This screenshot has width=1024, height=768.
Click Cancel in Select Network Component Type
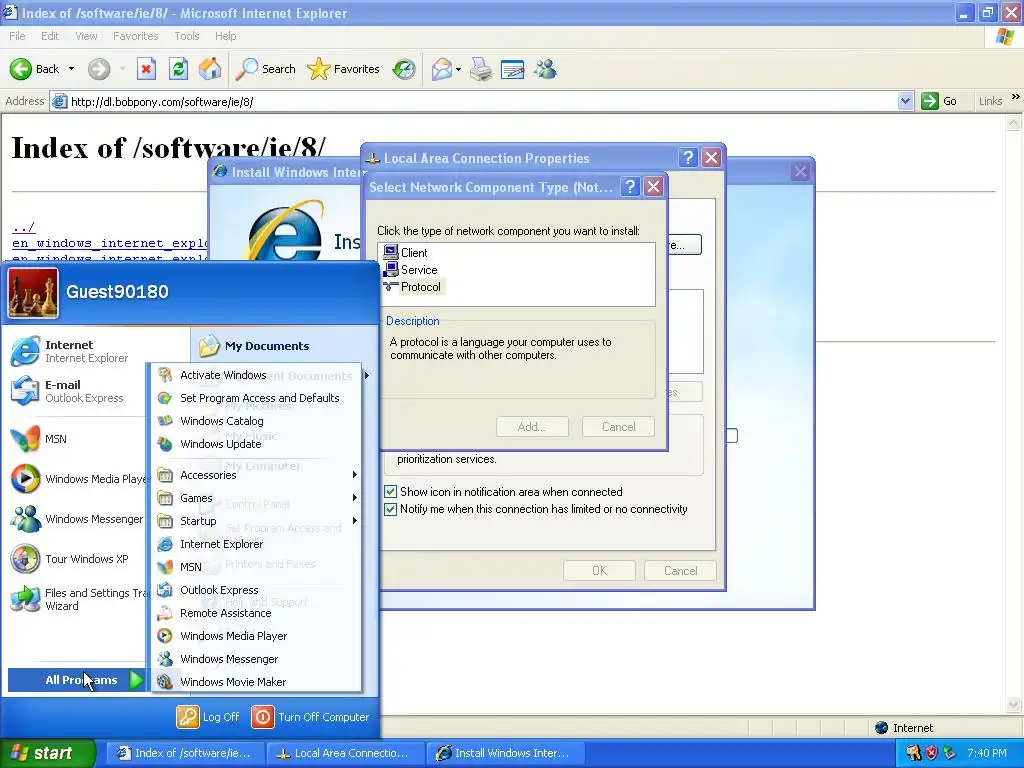coord(618,426)
